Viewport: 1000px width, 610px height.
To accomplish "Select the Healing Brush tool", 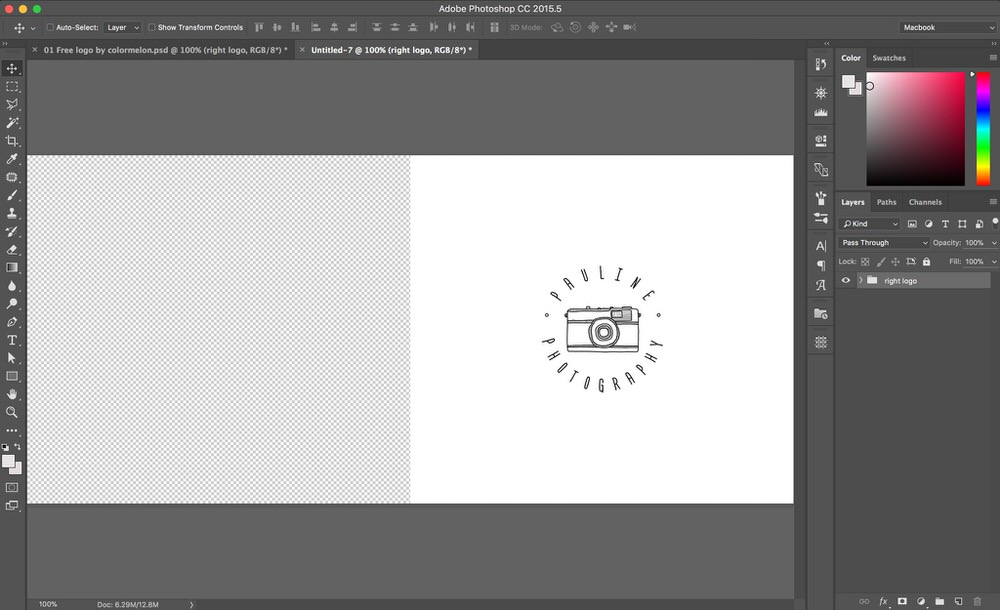I will pyautogui.click(x=11, y=177).
